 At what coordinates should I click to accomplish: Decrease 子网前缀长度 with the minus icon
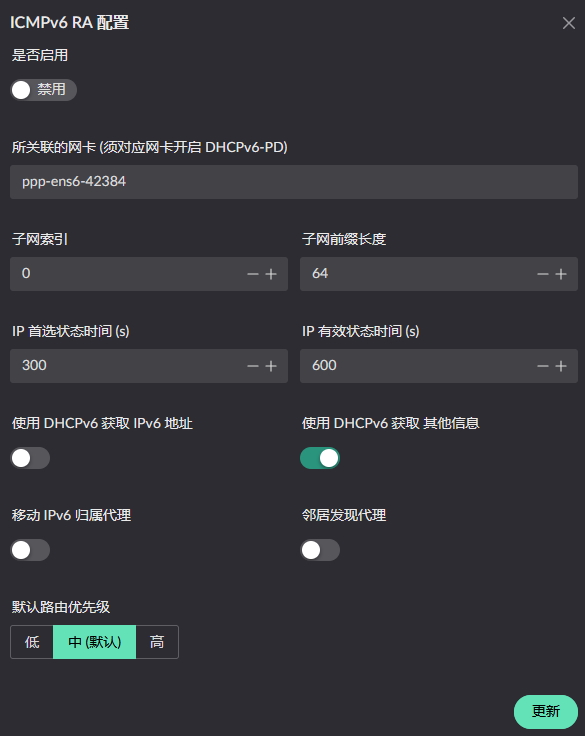543,274
